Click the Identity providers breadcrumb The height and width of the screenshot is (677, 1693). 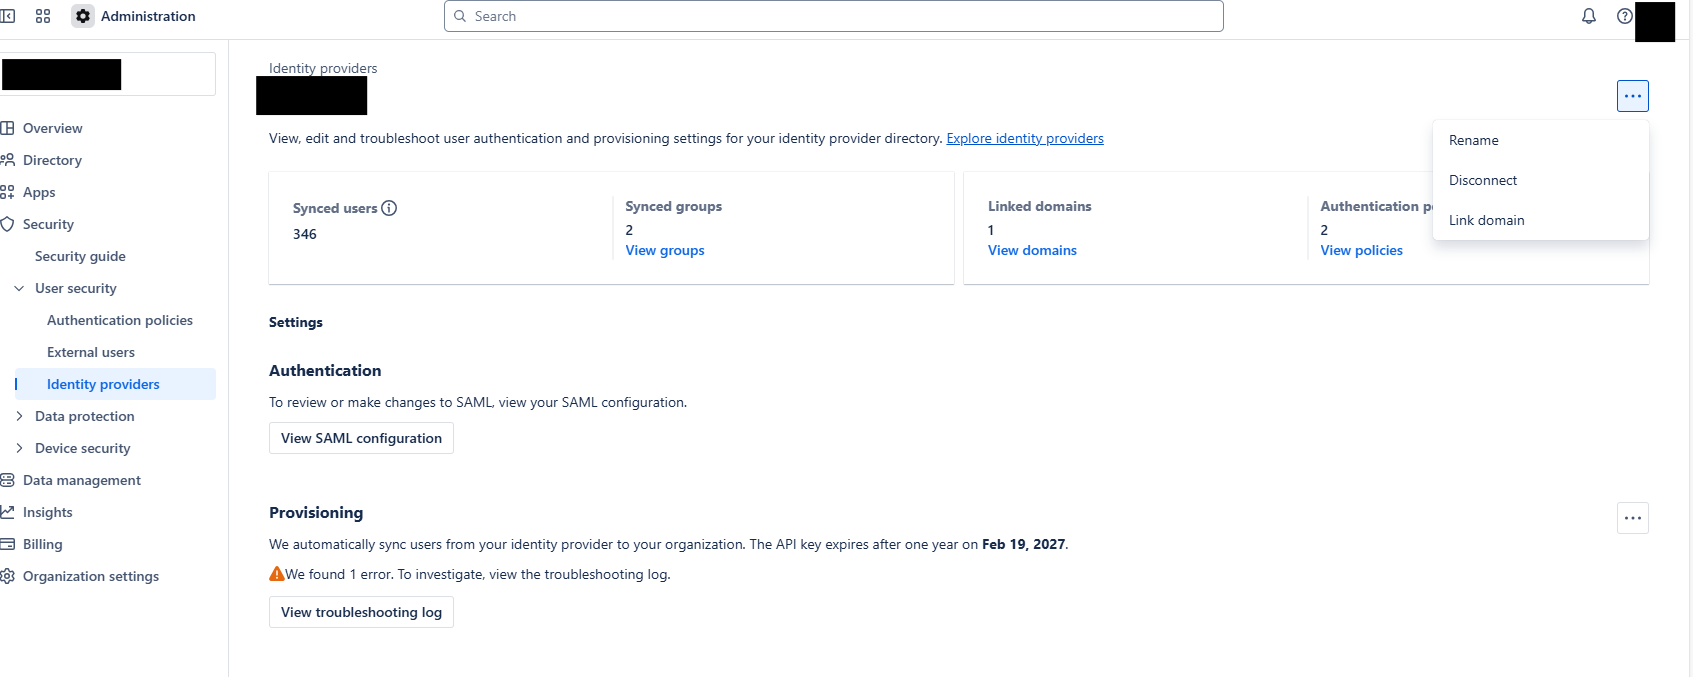(323, 68)
